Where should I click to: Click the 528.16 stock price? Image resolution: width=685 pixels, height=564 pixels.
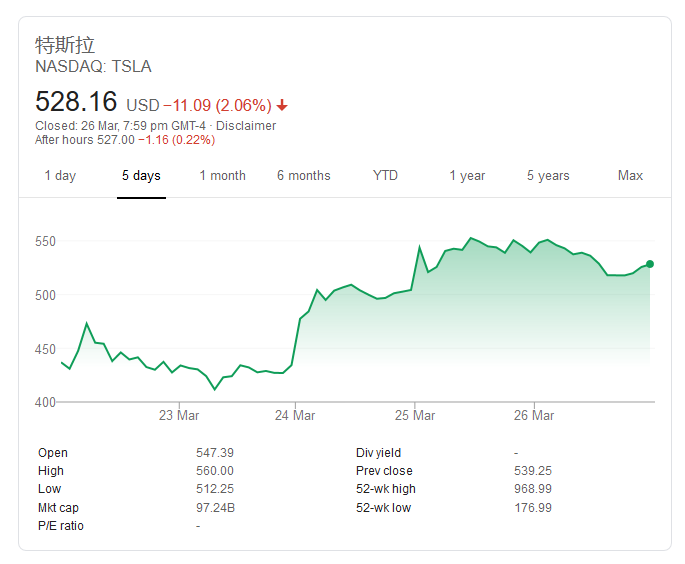[76, 102]
